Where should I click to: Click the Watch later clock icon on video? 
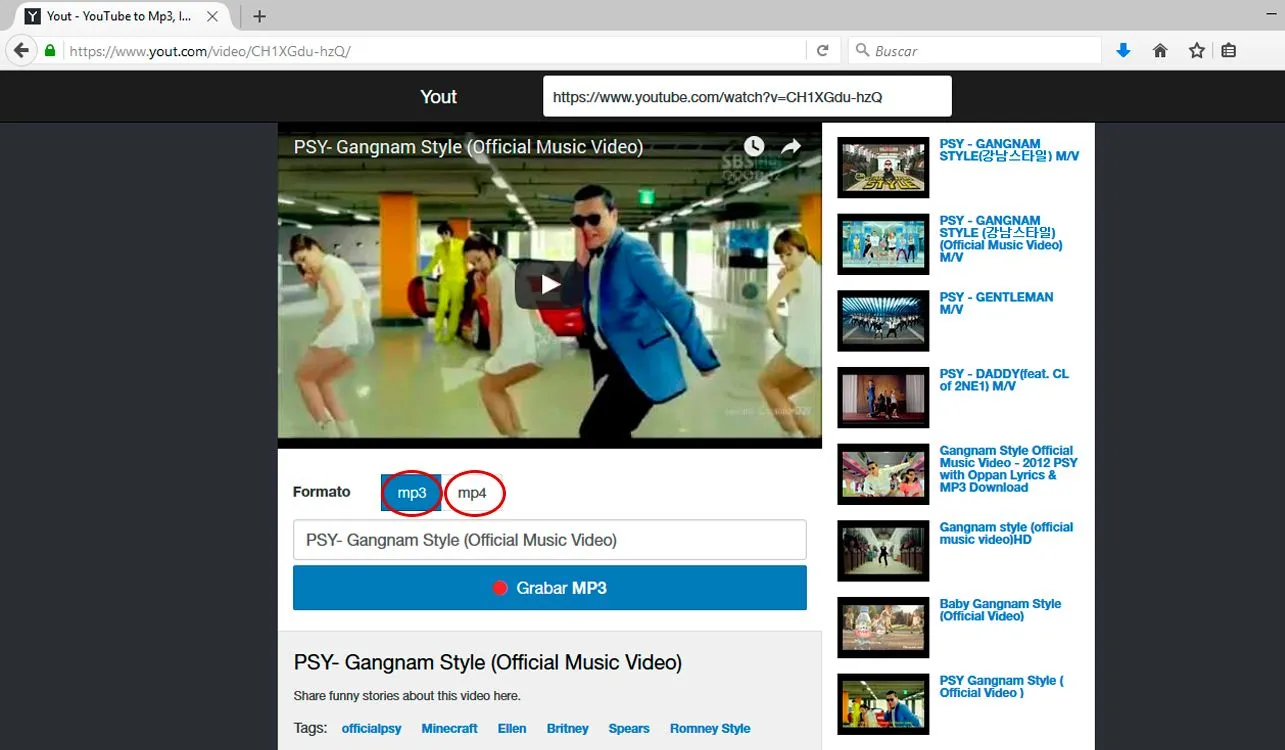point(753,147)
